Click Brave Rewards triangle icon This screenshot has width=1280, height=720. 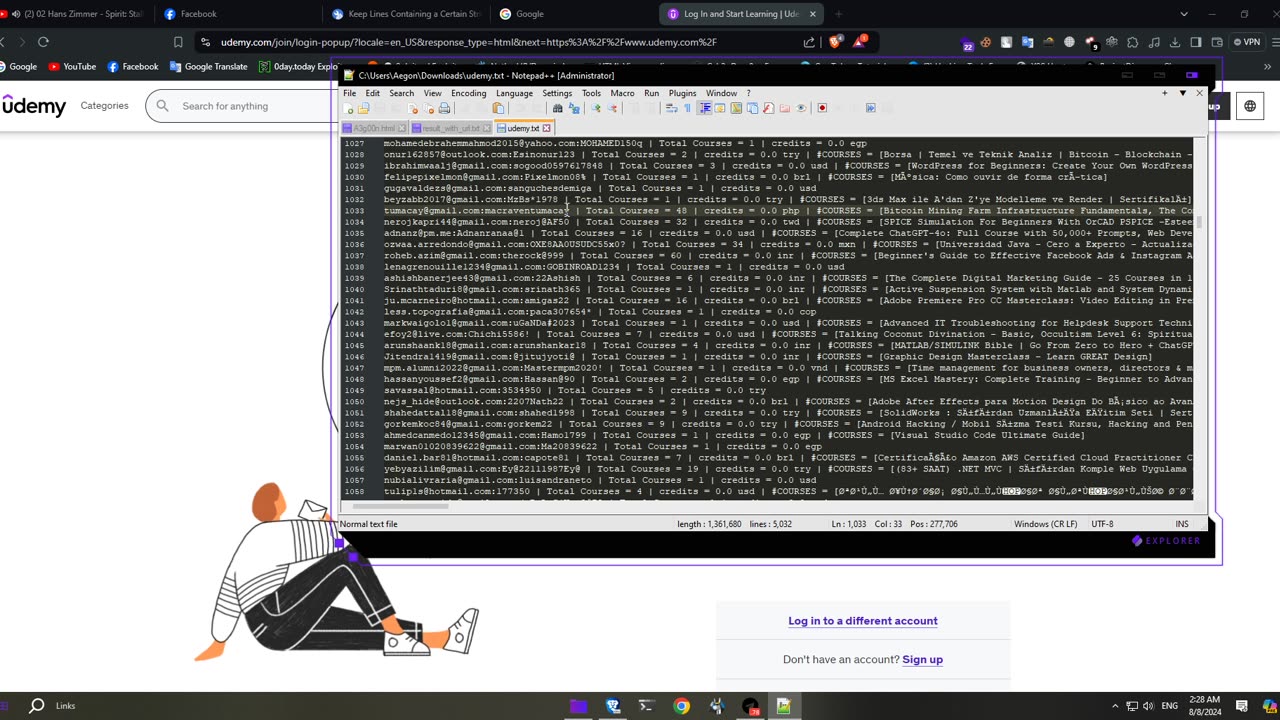[860, 42]
